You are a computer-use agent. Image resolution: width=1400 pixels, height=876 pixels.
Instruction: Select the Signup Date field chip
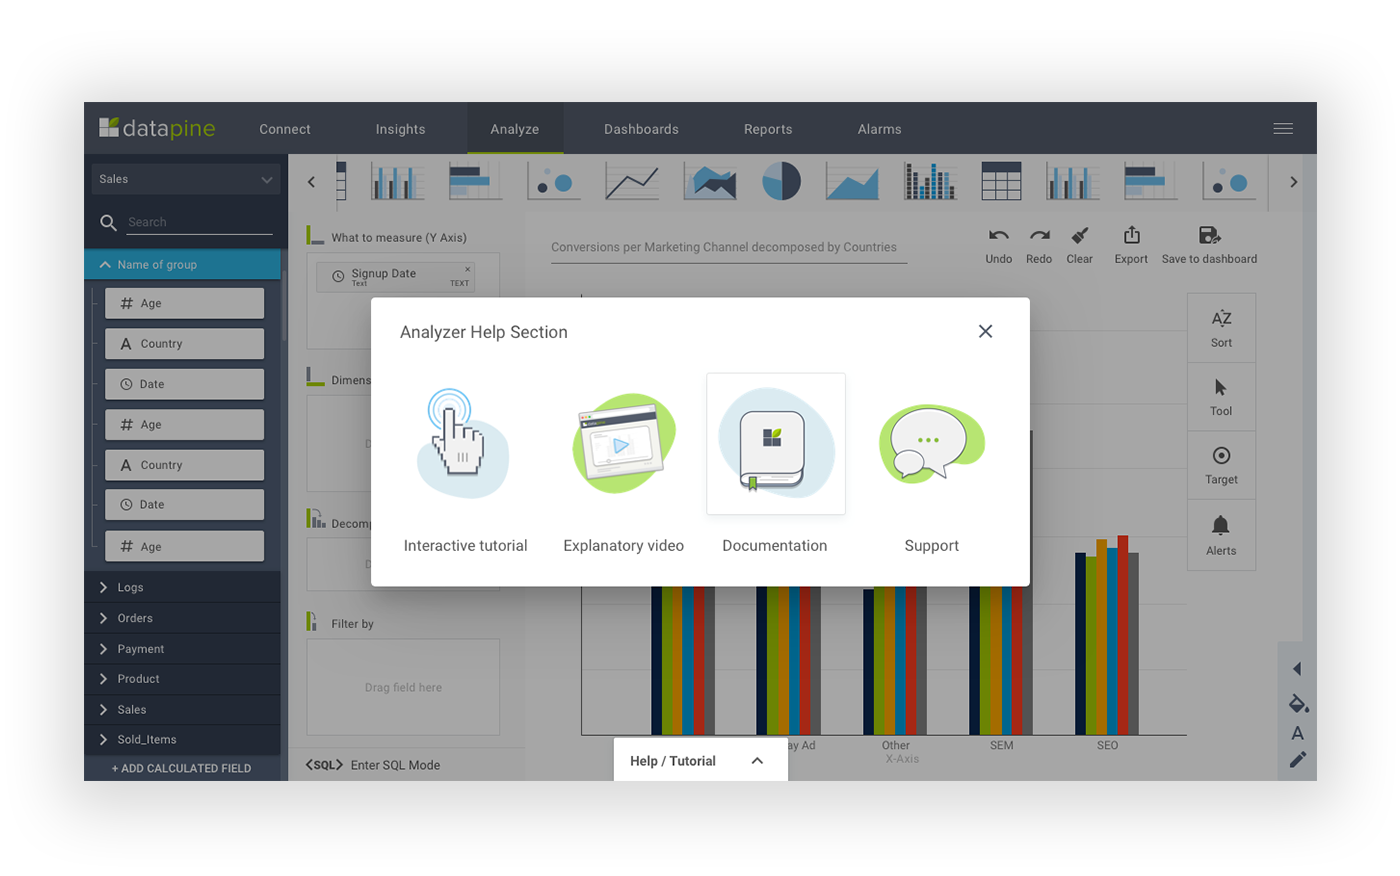pyautogui.click(x=396, y=276)
